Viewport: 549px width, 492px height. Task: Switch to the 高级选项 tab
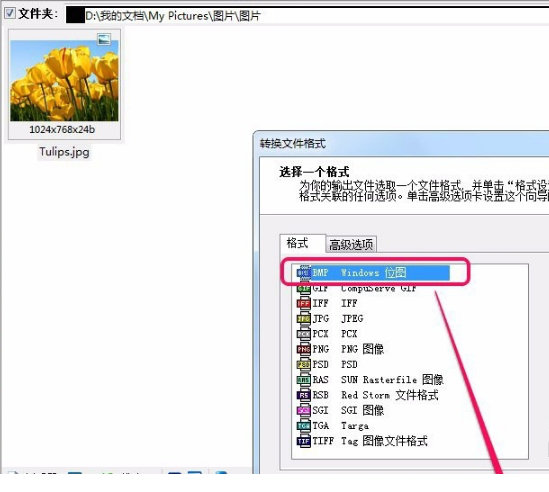pyautogui.click(x=351, y=244)
